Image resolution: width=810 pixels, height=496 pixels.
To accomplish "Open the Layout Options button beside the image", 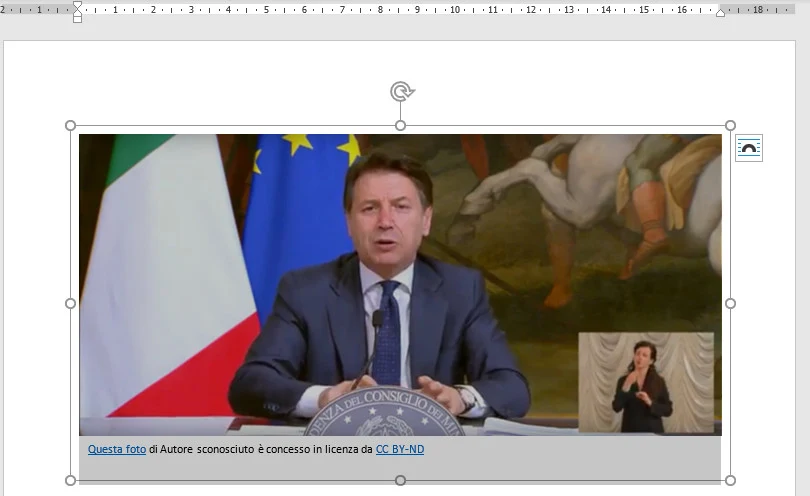I will (x=748, y=148).
